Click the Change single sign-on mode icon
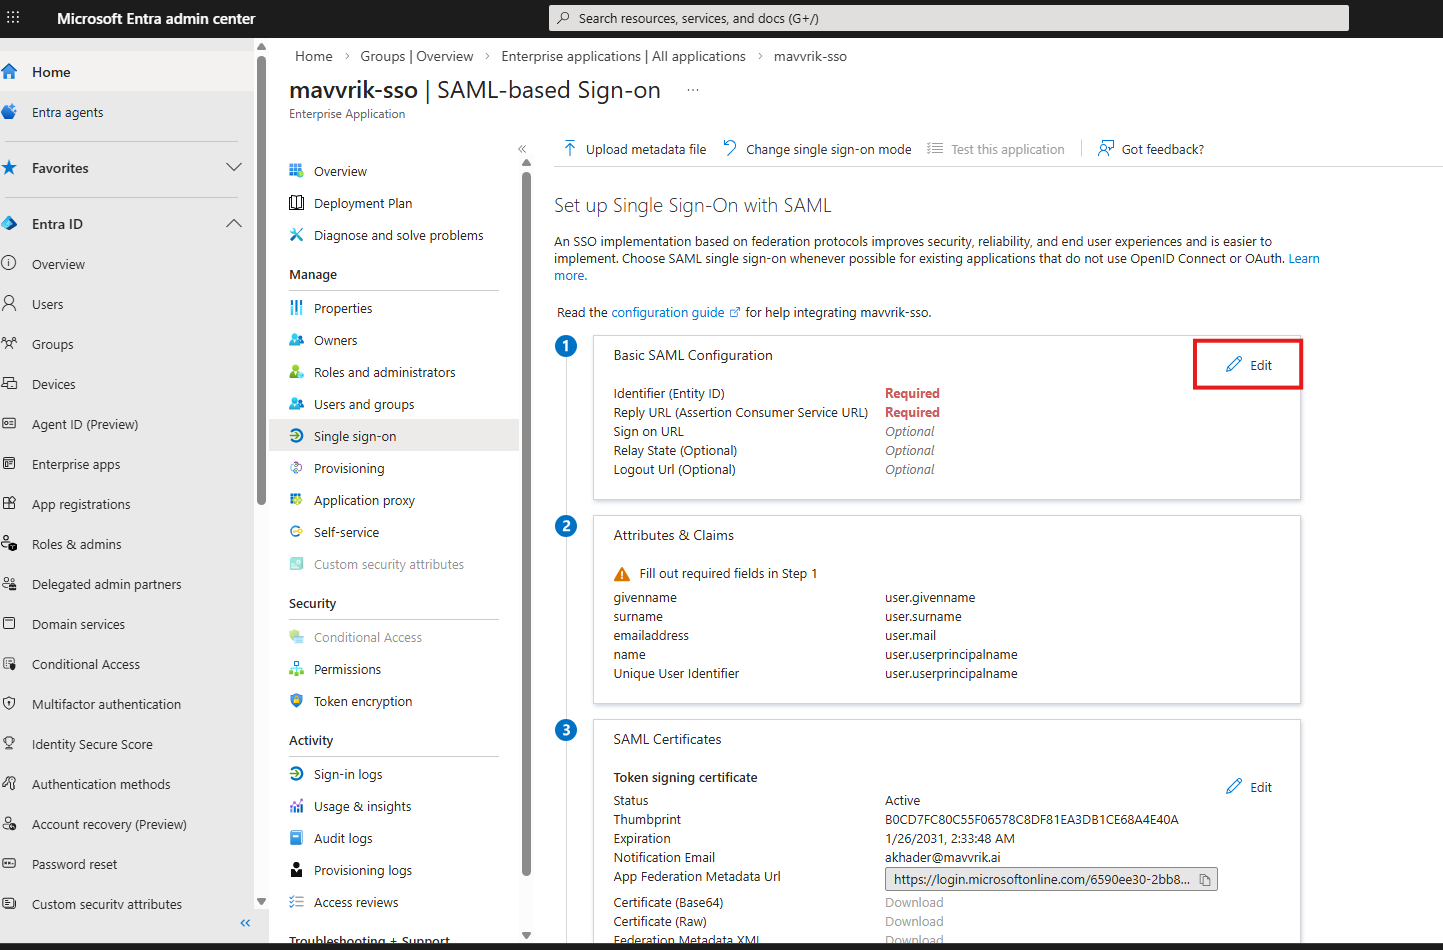The height and width of the screenshot is (950, 1443). 730,149
